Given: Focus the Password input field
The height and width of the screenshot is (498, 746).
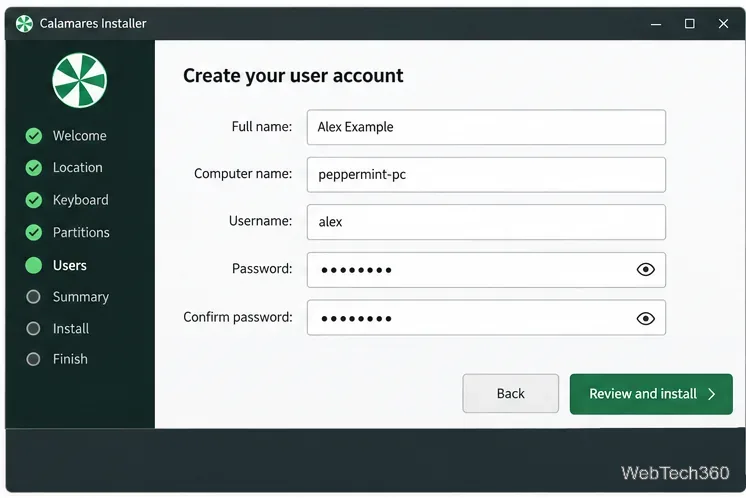Looking at the screenshot, I should (x=486, y=270).
